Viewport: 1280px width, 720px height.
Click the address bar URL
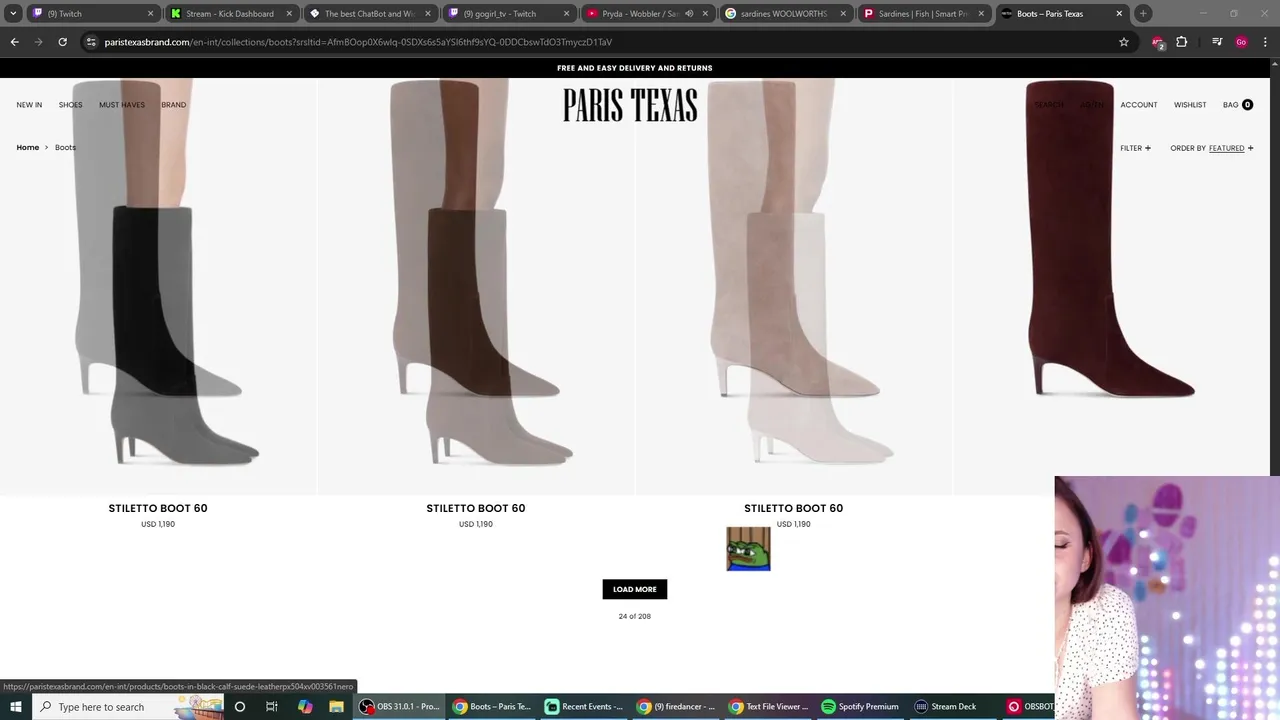[x=358, y=42]
